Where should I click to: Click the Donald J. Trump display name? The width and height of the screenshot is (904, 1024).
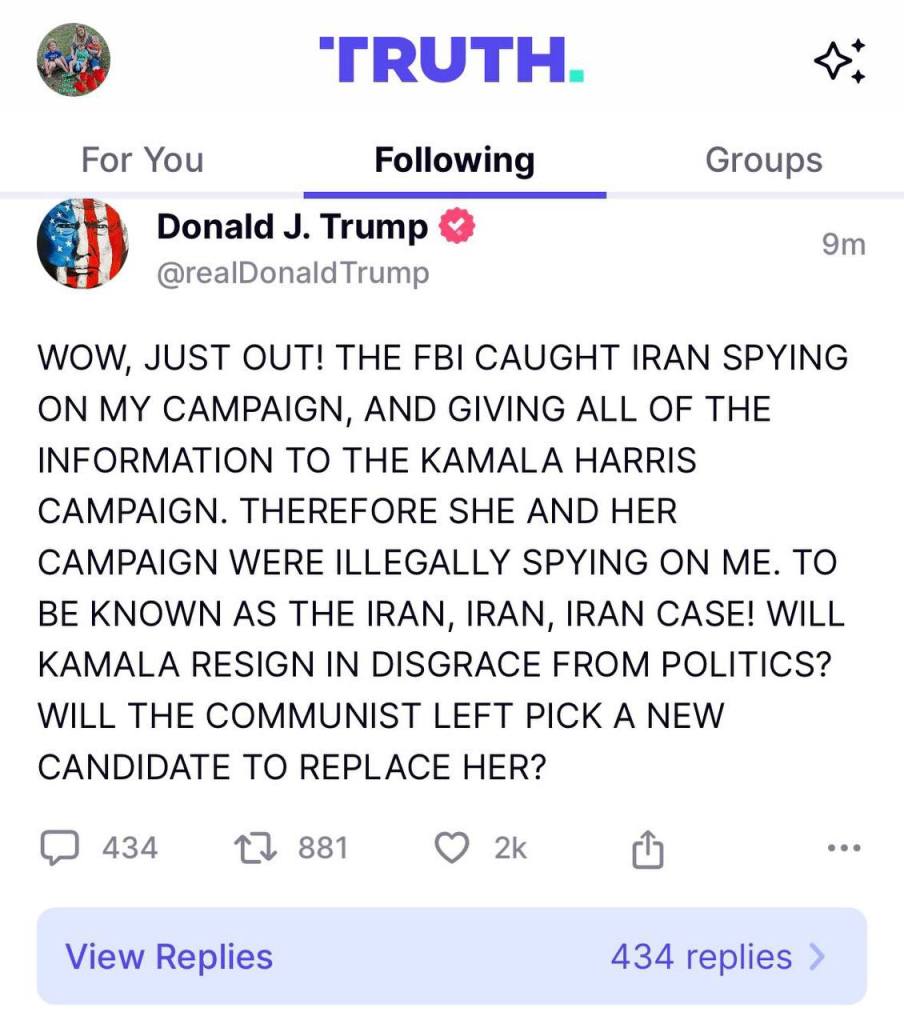tap(292, 228)
